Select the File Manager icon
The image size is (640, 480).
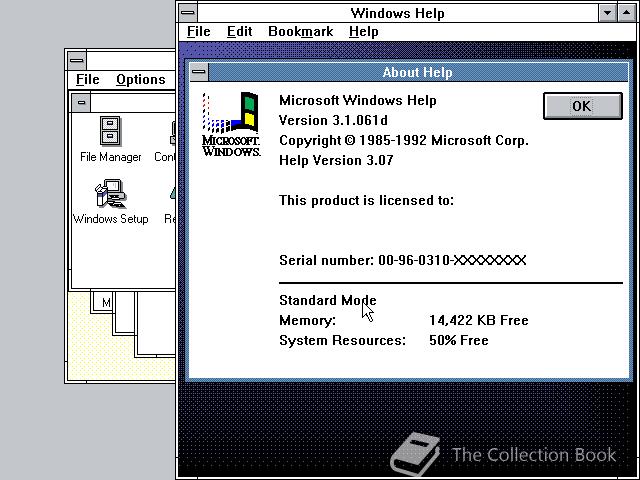click(110, 140)
